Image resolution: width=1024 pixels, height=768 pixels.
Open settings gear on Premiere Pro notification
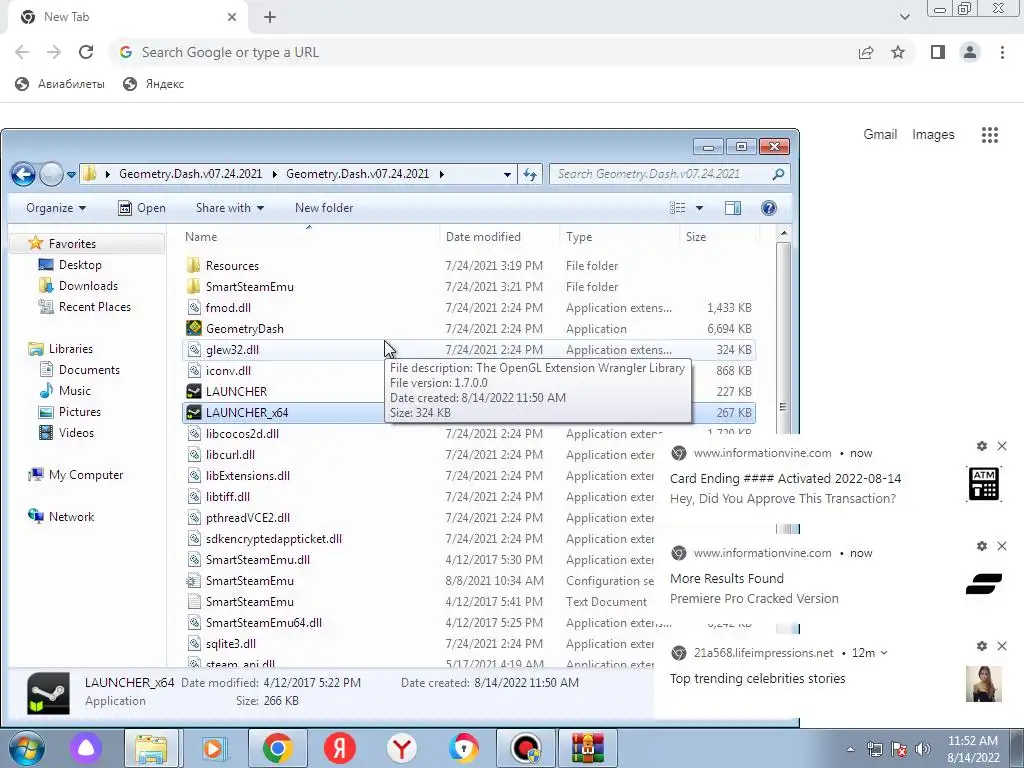point(982,546)
